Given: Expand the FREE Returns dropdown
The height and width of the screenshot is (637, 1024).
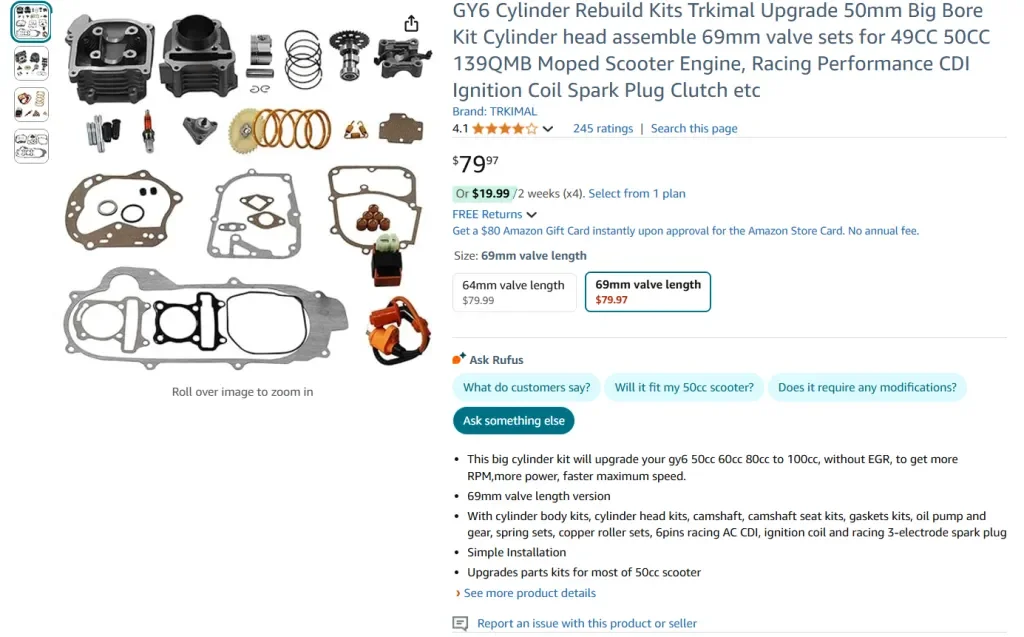Looking at the screenshot, I should (x=531, y=214).
